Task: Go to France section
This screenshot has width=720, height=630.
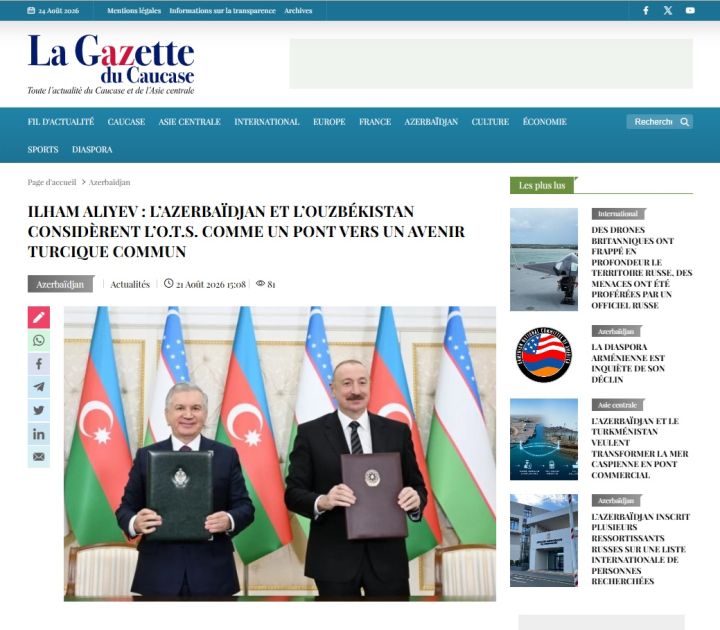Action: point(375,122)
